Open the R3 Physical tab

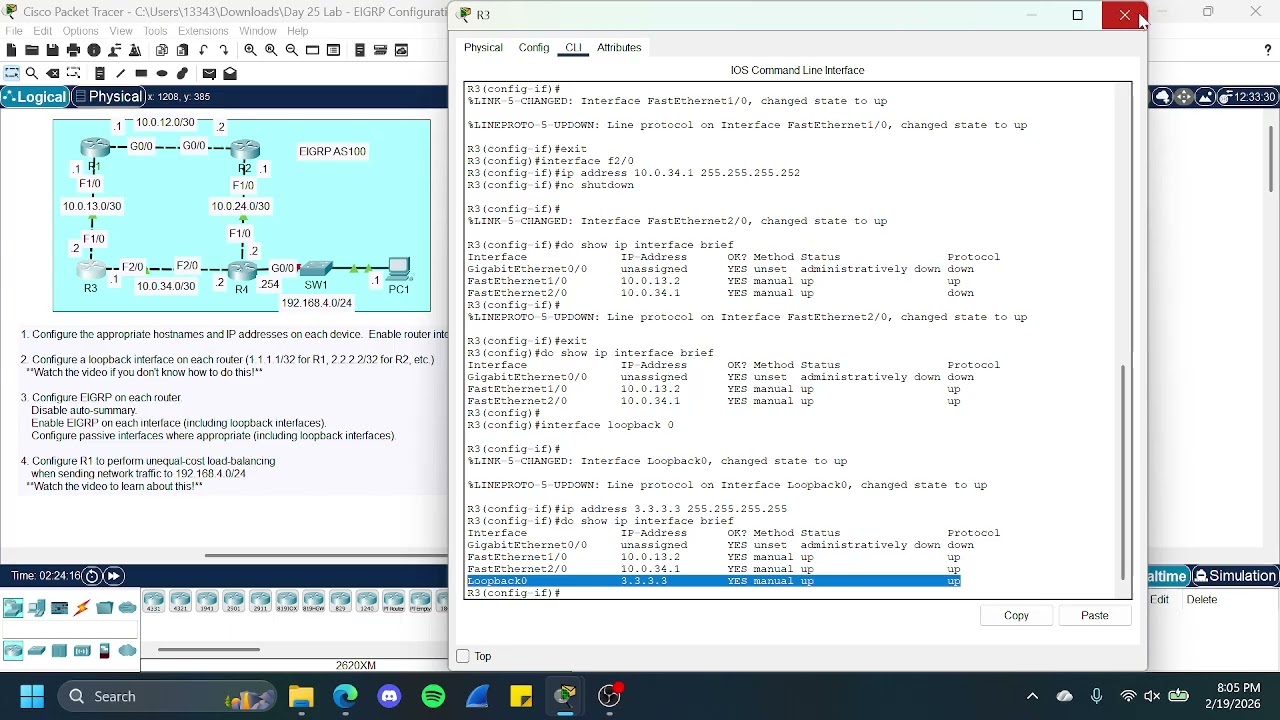tap(483, 47)
